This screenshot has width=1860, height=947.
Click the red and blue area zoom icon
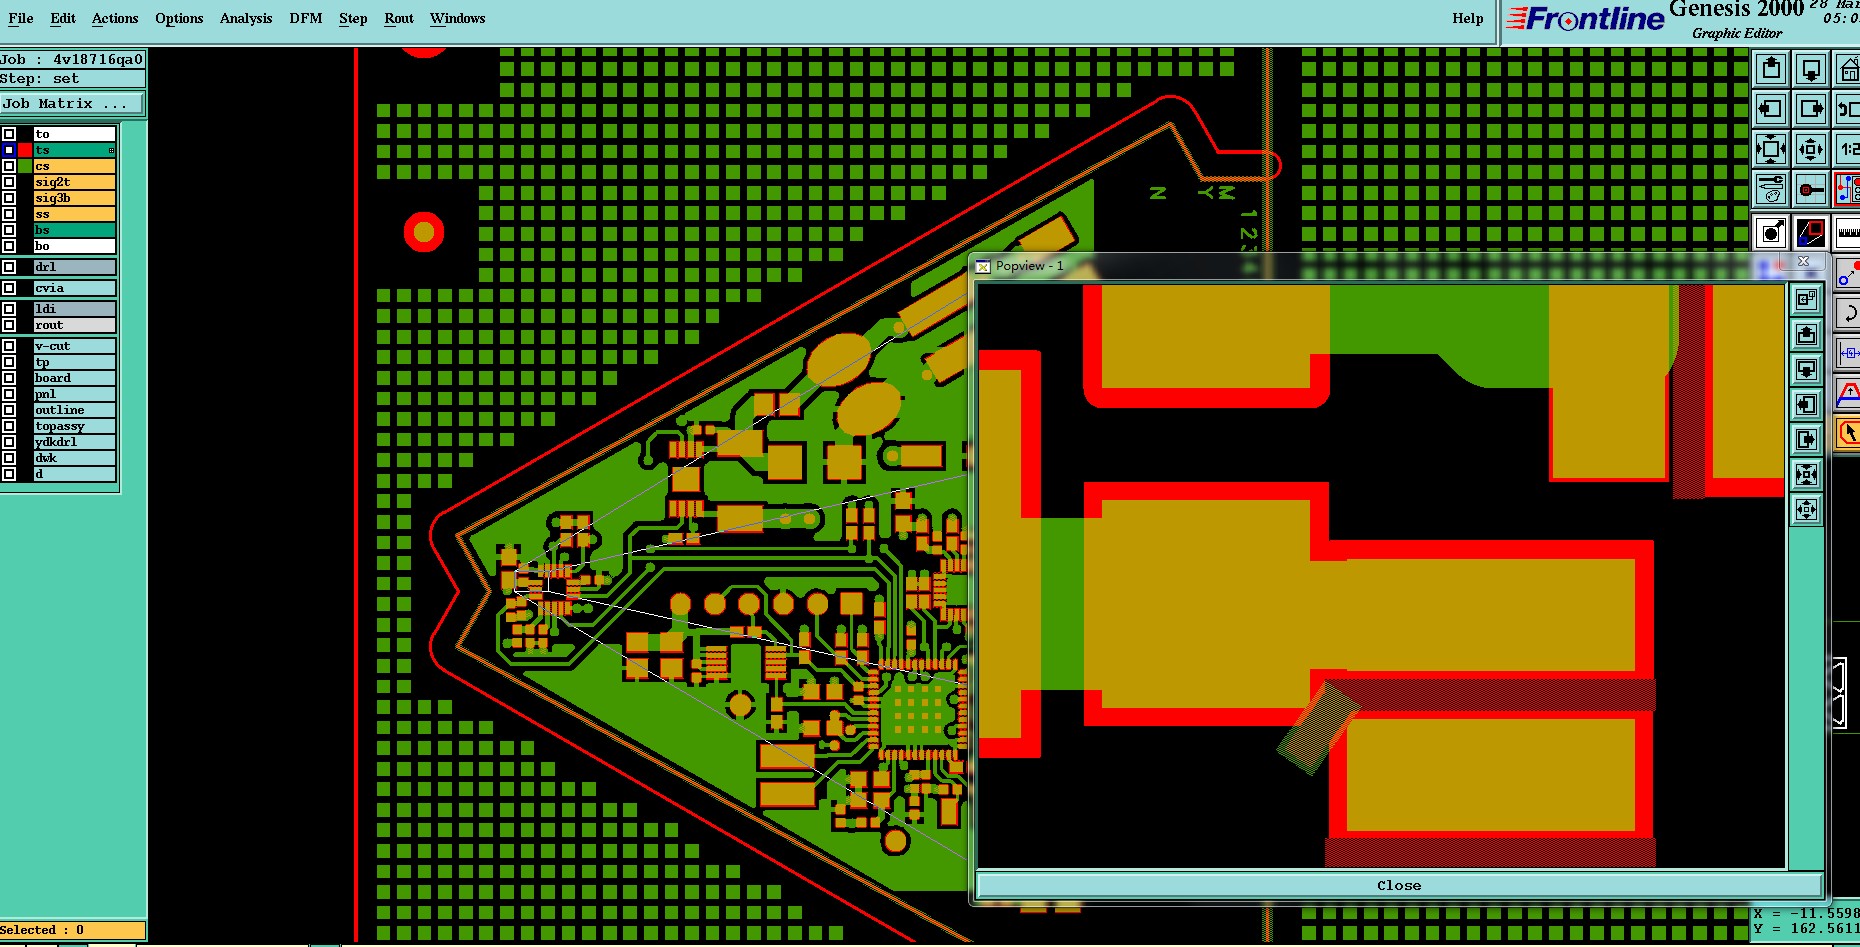1811,233
